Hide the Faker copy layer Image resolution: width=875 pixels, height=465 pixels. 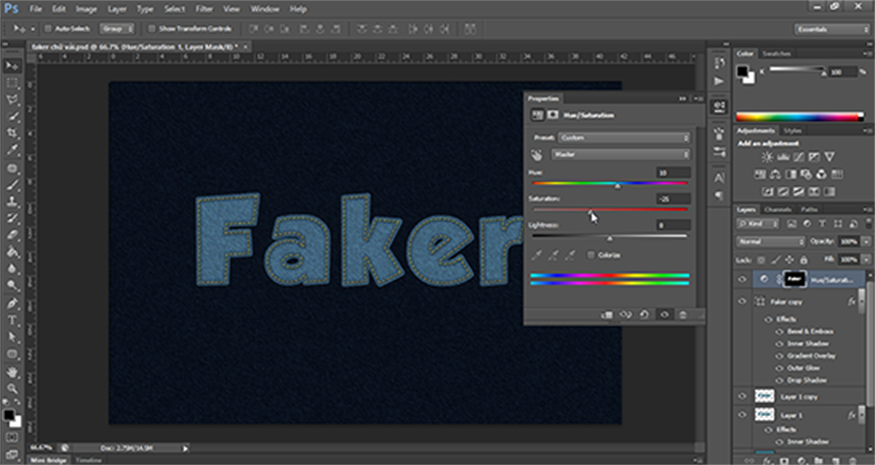742,301
